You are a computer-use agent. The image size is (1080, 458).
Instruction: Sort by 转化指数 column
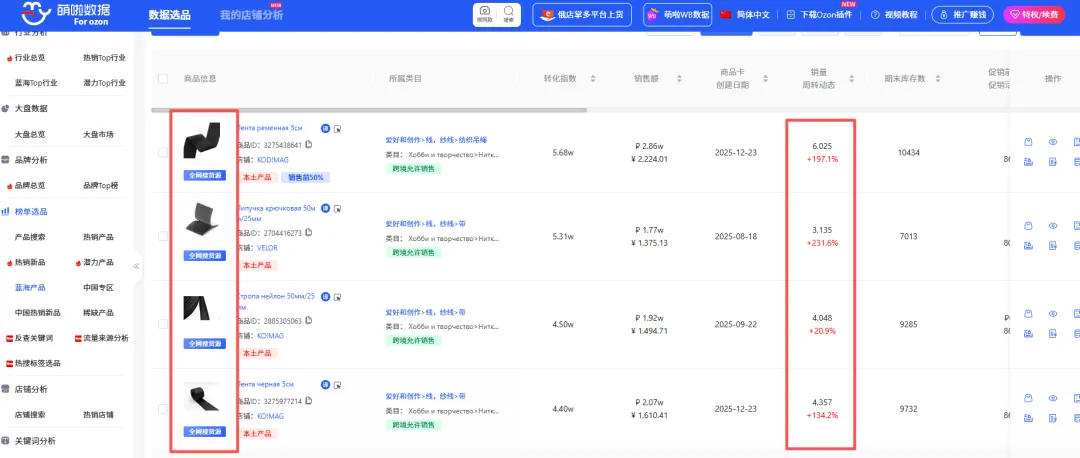pos(593,79)
